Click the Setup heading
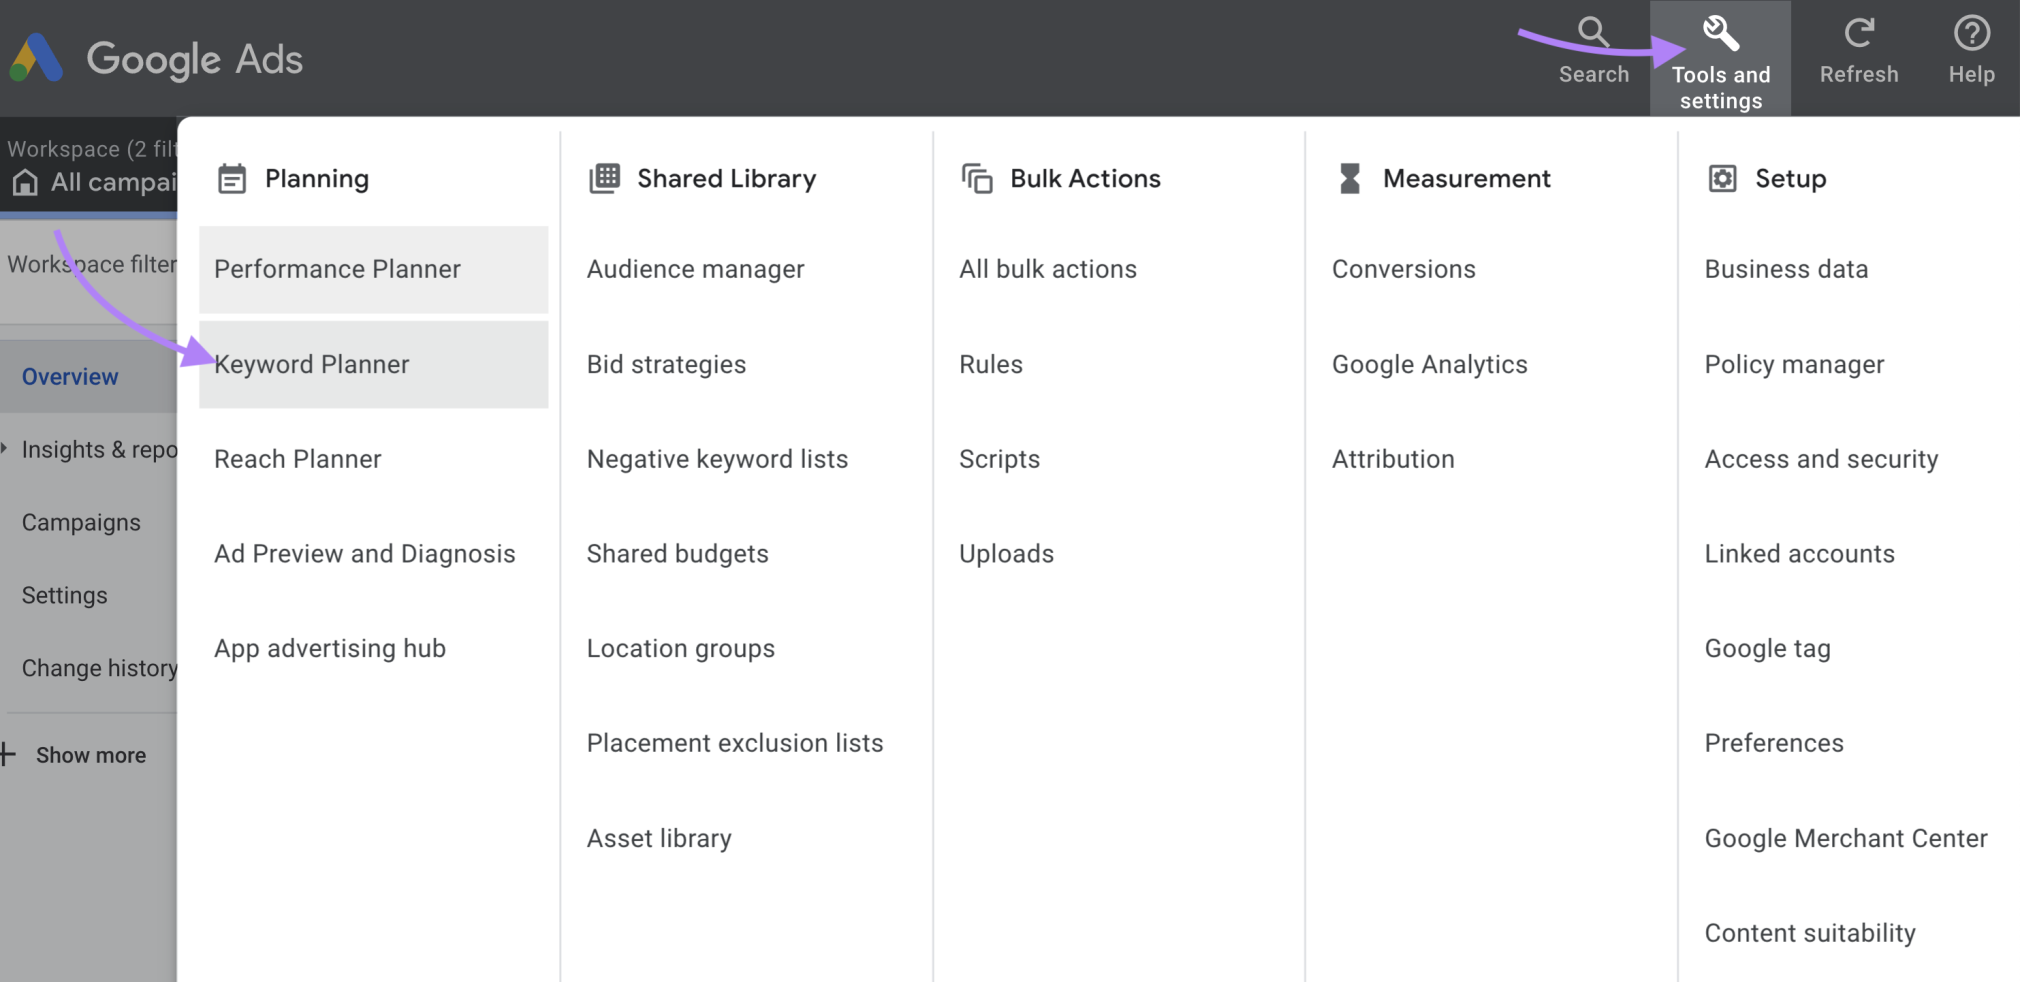Viewport: 2020px width, 982px height. [x=1790, y=179]
